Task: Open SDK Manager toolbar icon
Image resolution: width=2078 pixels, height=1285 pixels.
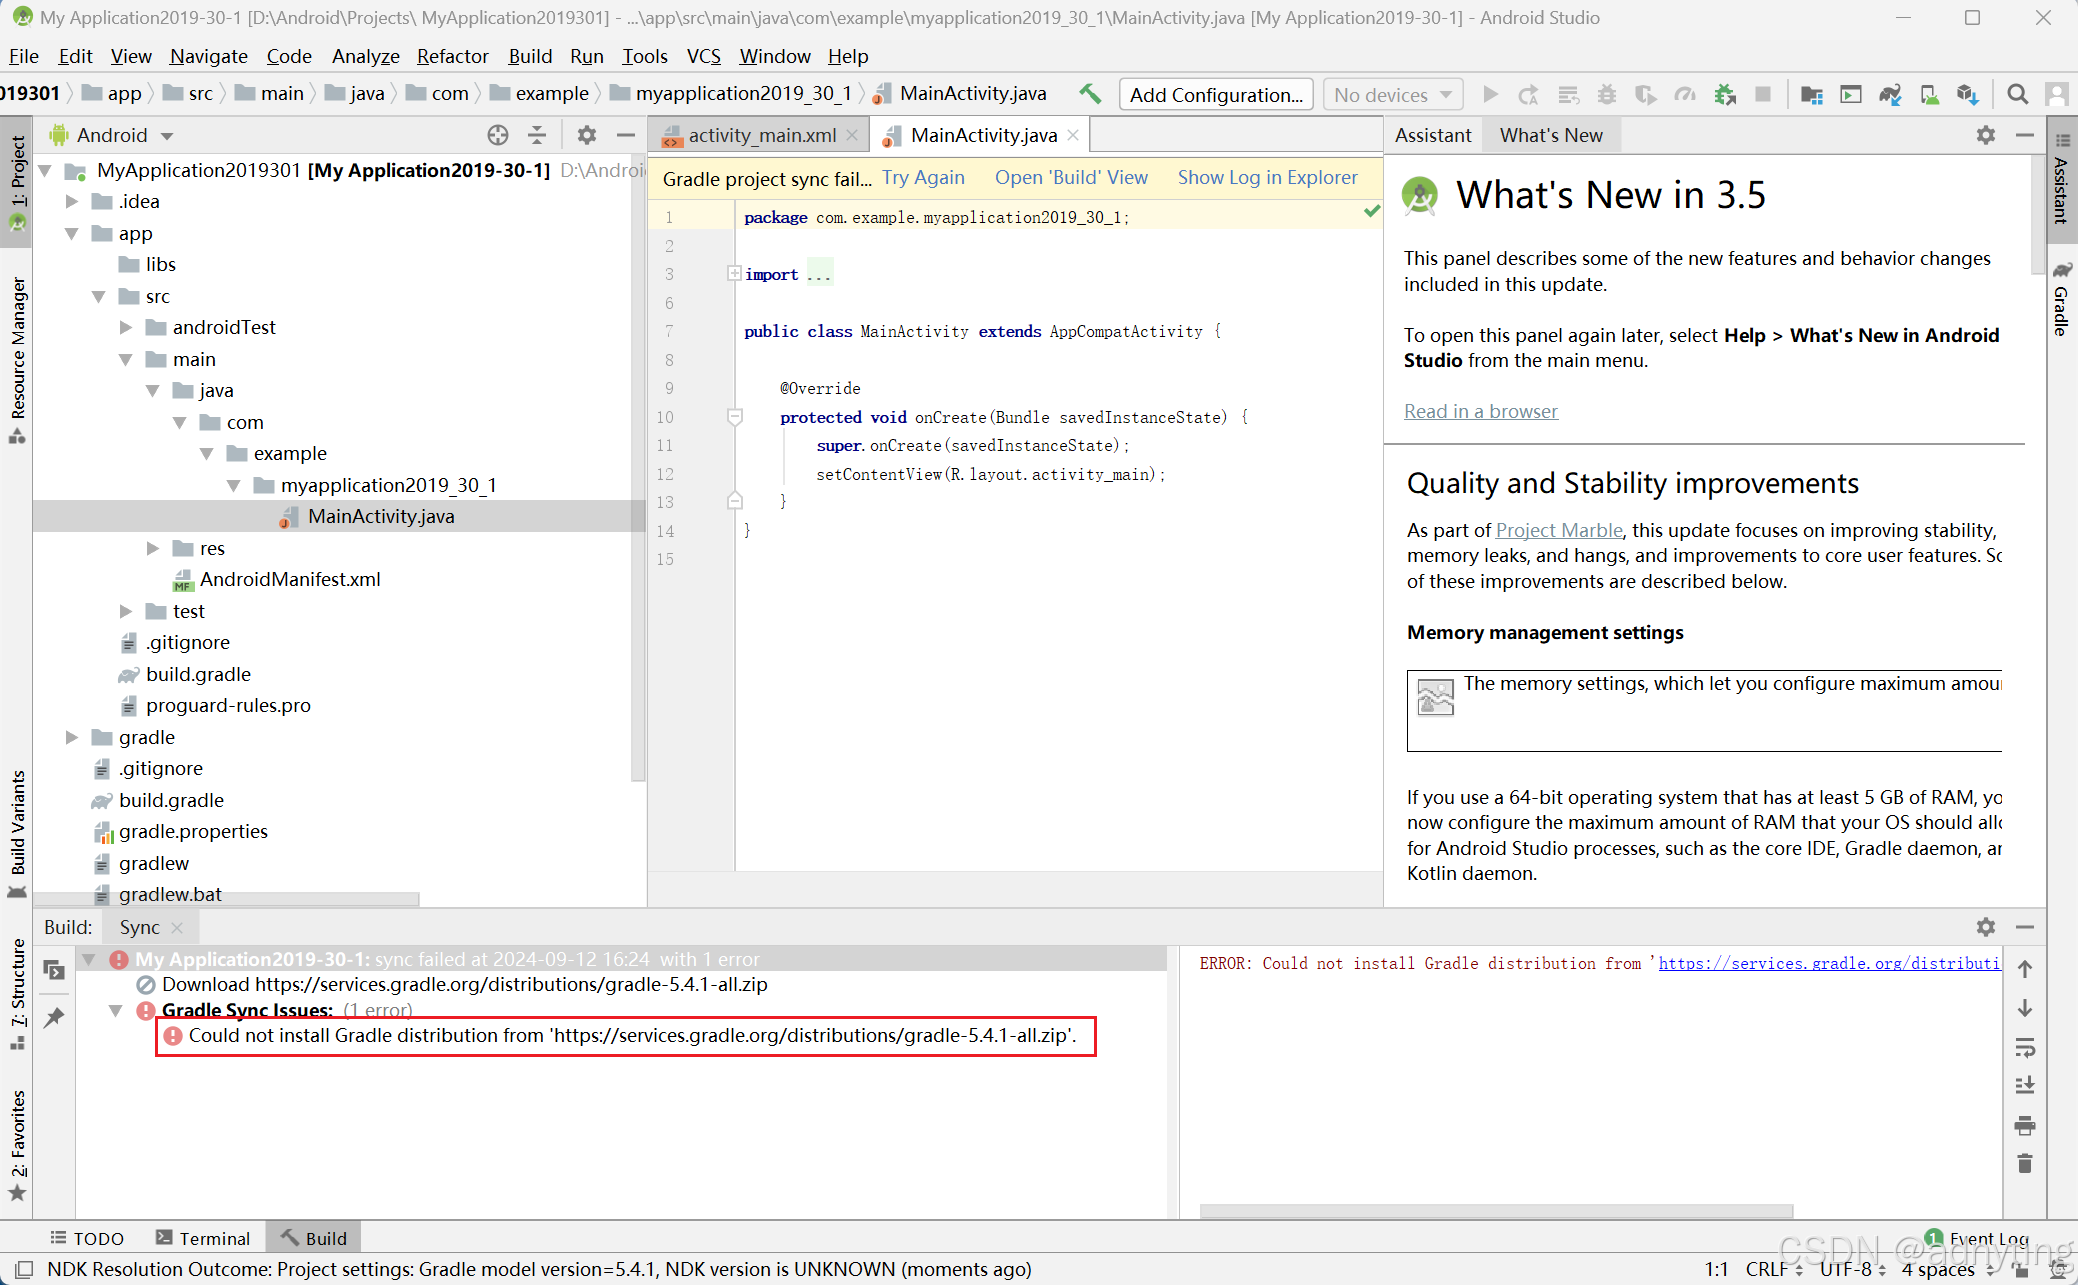Action: point(1967,94)
